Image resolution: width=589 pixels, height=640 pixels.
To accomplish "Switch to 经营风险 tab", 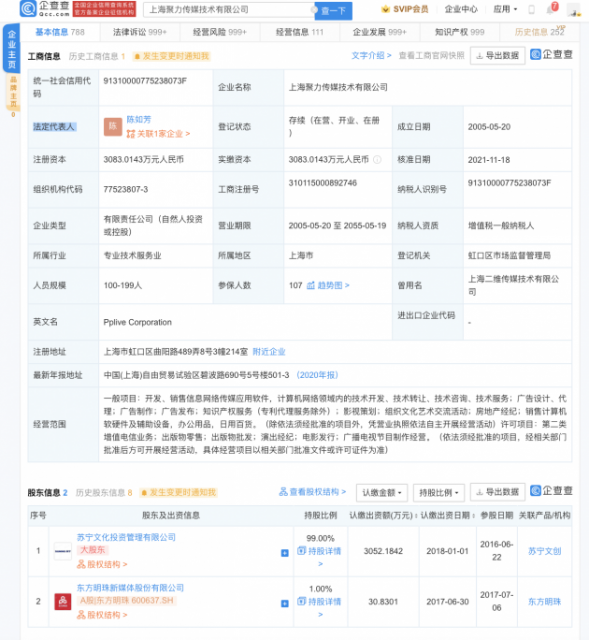I will 220,32.
